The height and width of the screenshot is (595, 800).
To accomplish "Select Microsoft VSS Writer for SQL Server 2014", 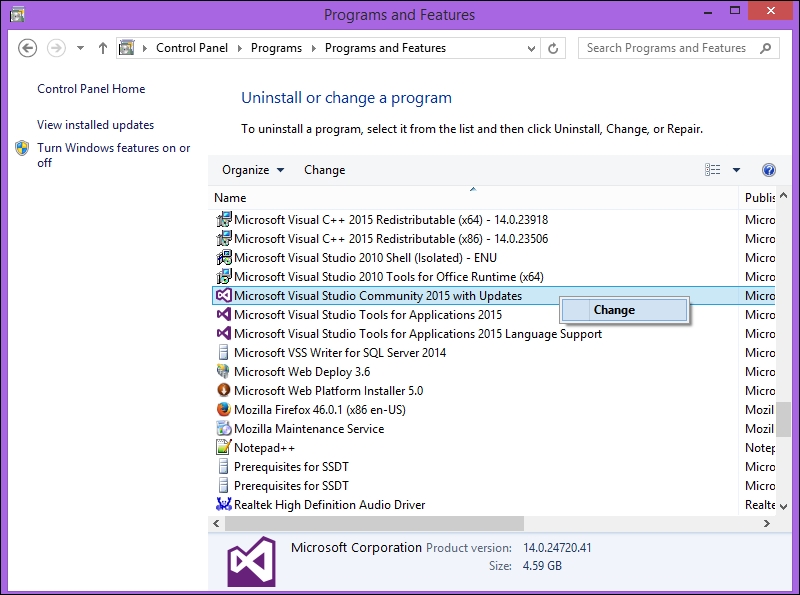I will coord(340,353).
